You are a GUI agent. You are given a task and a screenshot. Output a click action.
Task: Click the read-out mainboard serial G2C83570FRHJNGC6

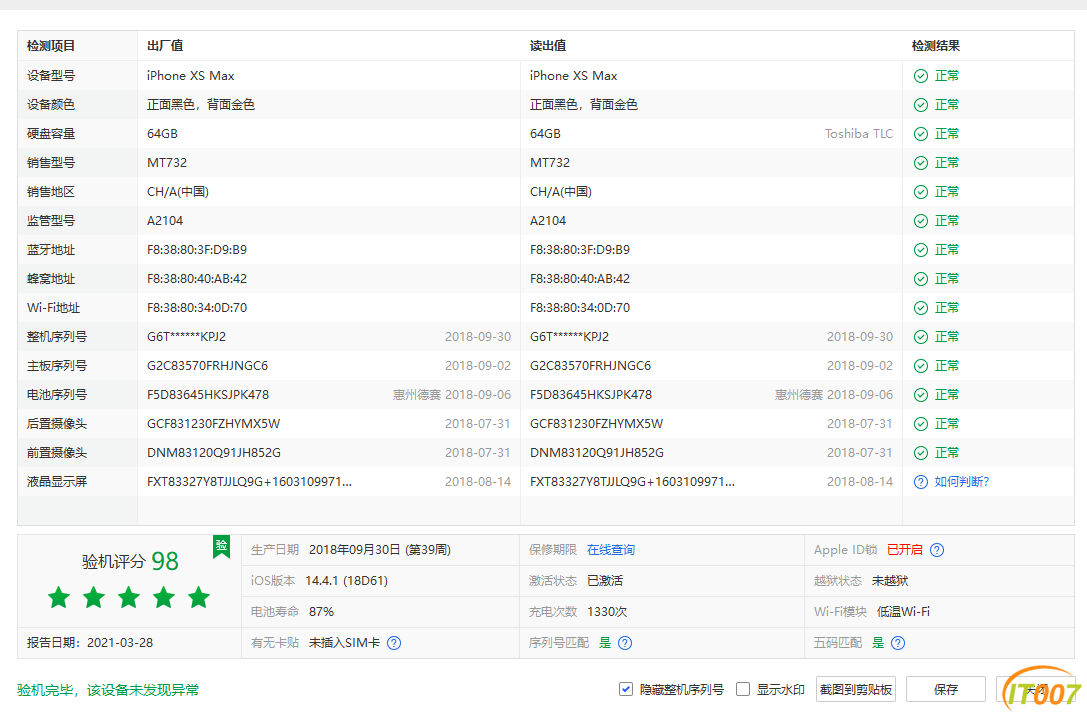pyautogui.click(x=591, y=366)
